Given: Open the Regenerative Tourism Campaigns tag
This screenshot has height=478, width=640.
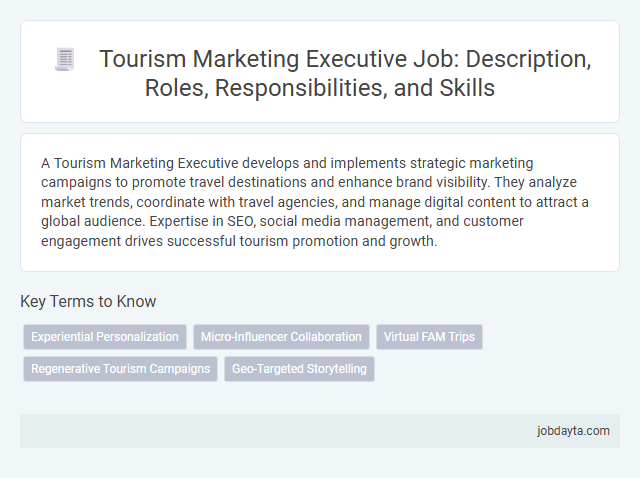Looking at the screenshot, I should click(120, 369).
